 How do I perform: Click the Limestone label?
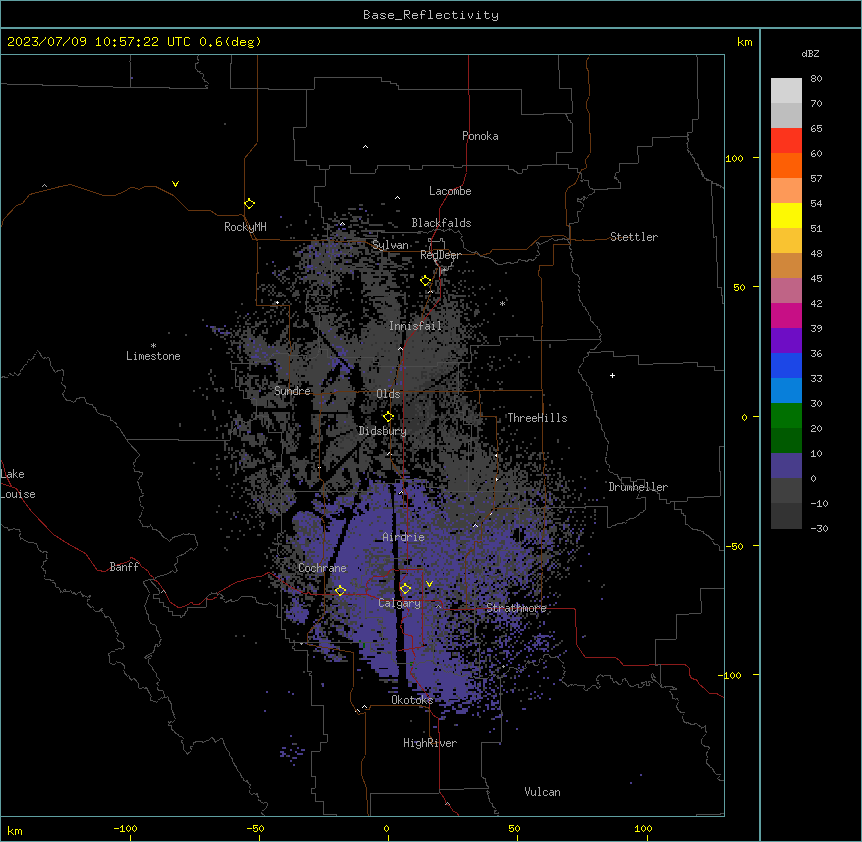(x=153, y=356)
